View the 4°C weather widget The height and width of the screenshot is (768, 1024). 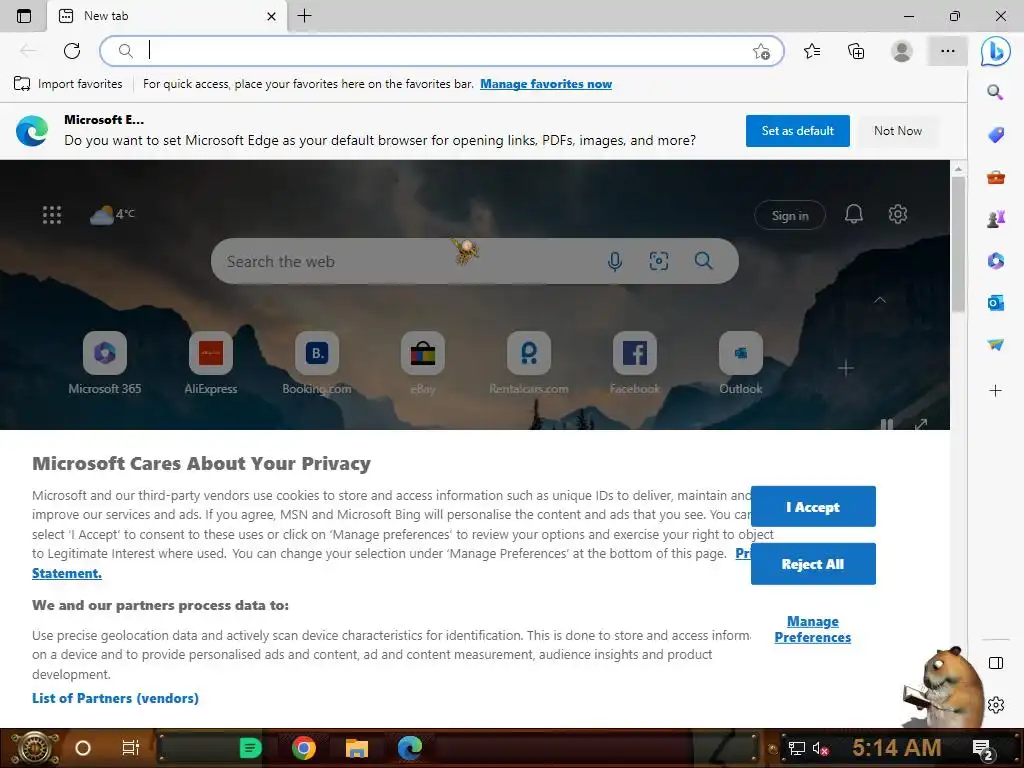pos(112,214)
